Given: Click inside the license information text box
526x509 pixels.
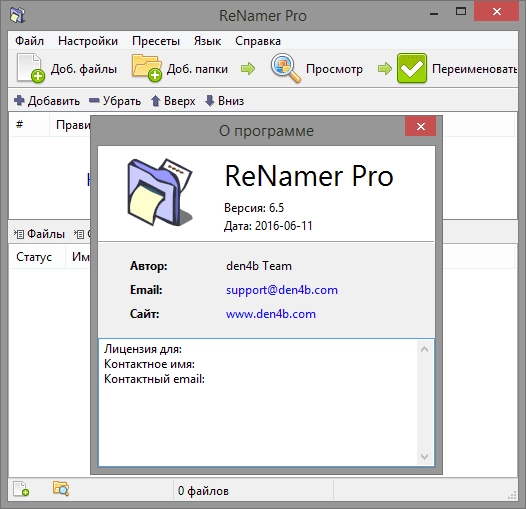Looking at the screenshot, I should (x=258, y=402).
